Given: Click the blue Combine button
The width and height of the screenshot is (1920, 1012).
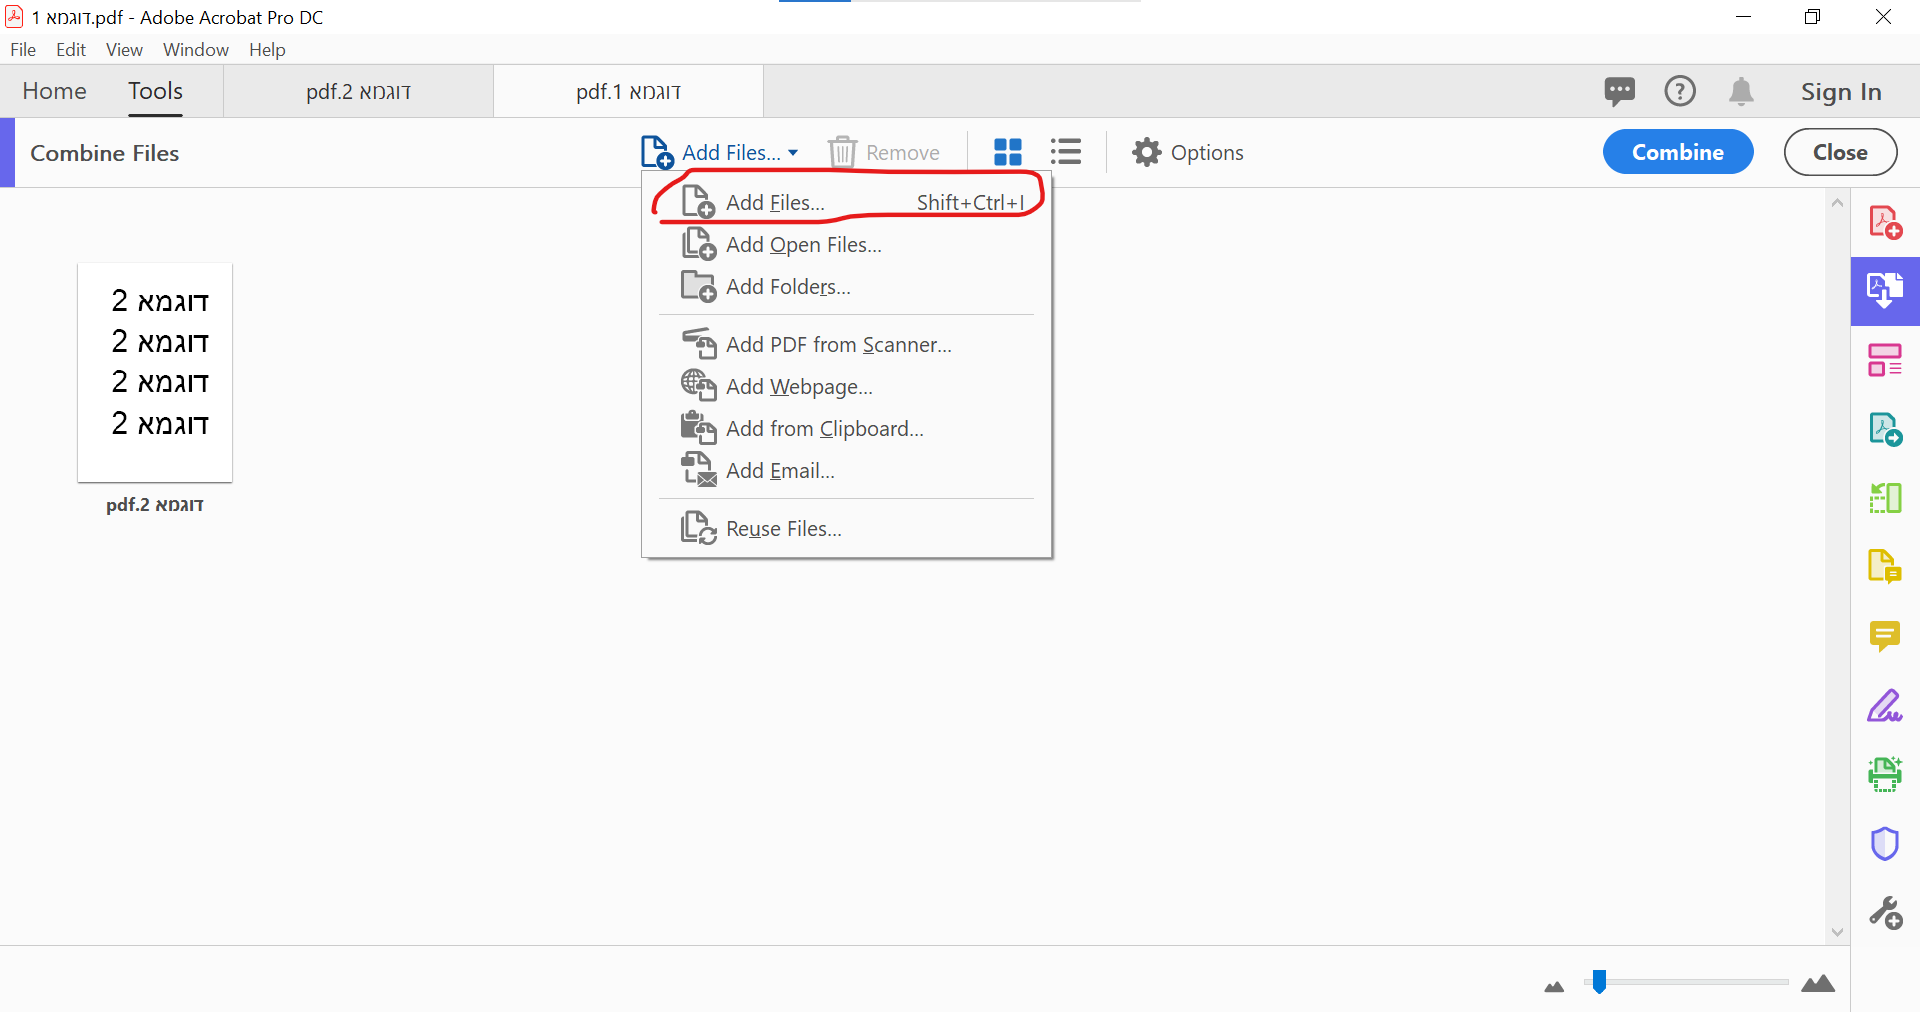Looking at the screenshot, I should [x=1678, y=152].
